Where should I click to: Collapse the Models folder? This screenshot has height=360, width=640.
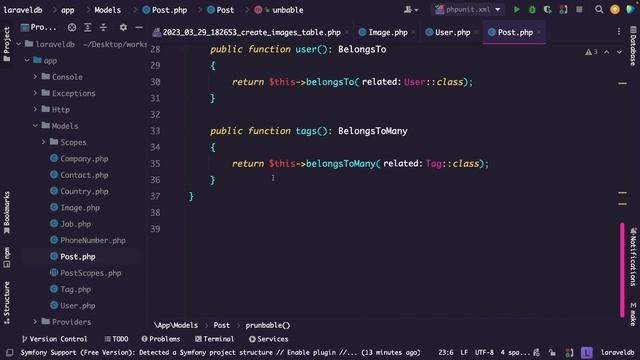(x=35, y=126)
